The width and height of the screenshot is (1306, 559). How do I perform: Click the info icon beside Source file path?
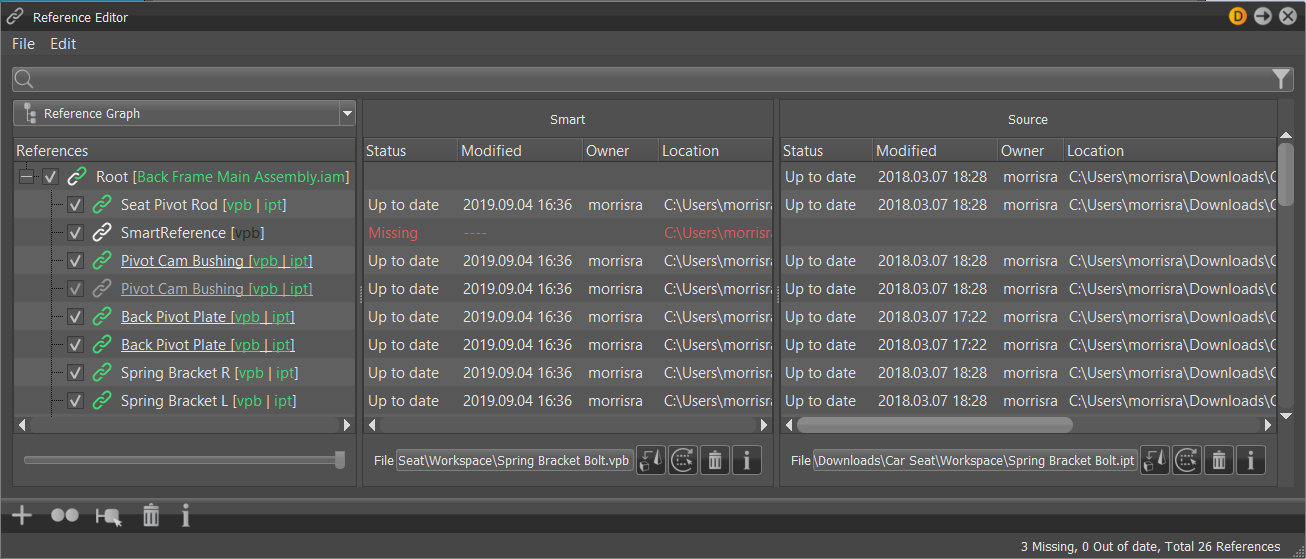1251,461
